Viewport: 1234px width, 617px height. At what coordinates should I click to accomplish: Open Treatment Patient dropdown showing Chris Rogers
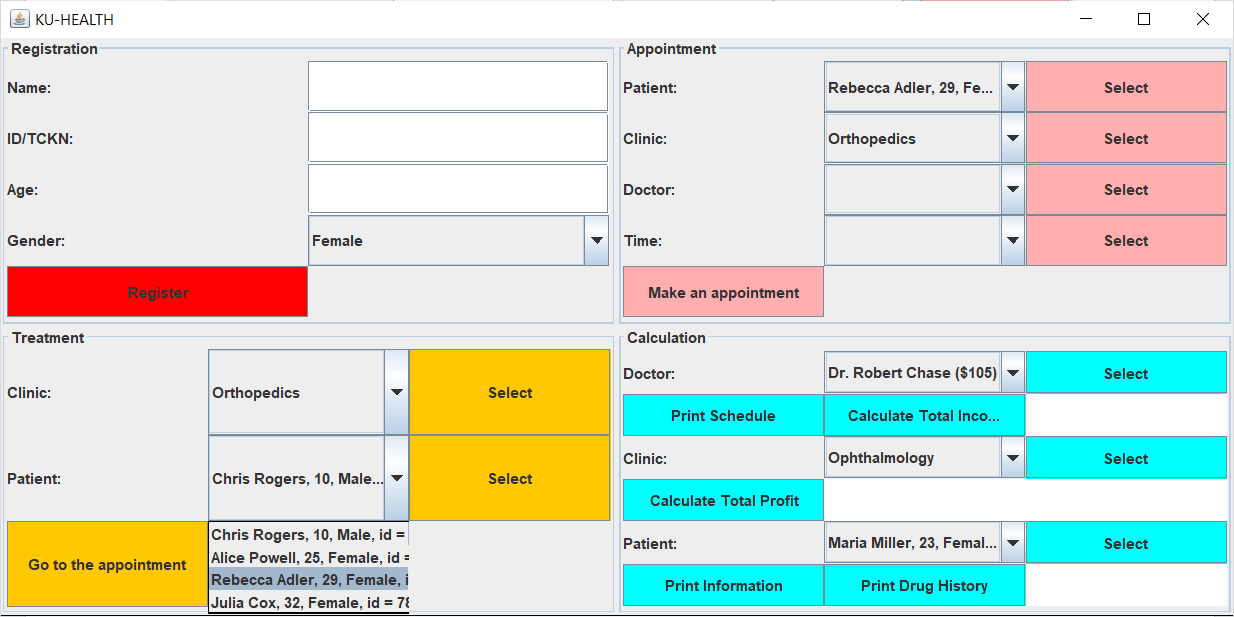pos(308,478)
